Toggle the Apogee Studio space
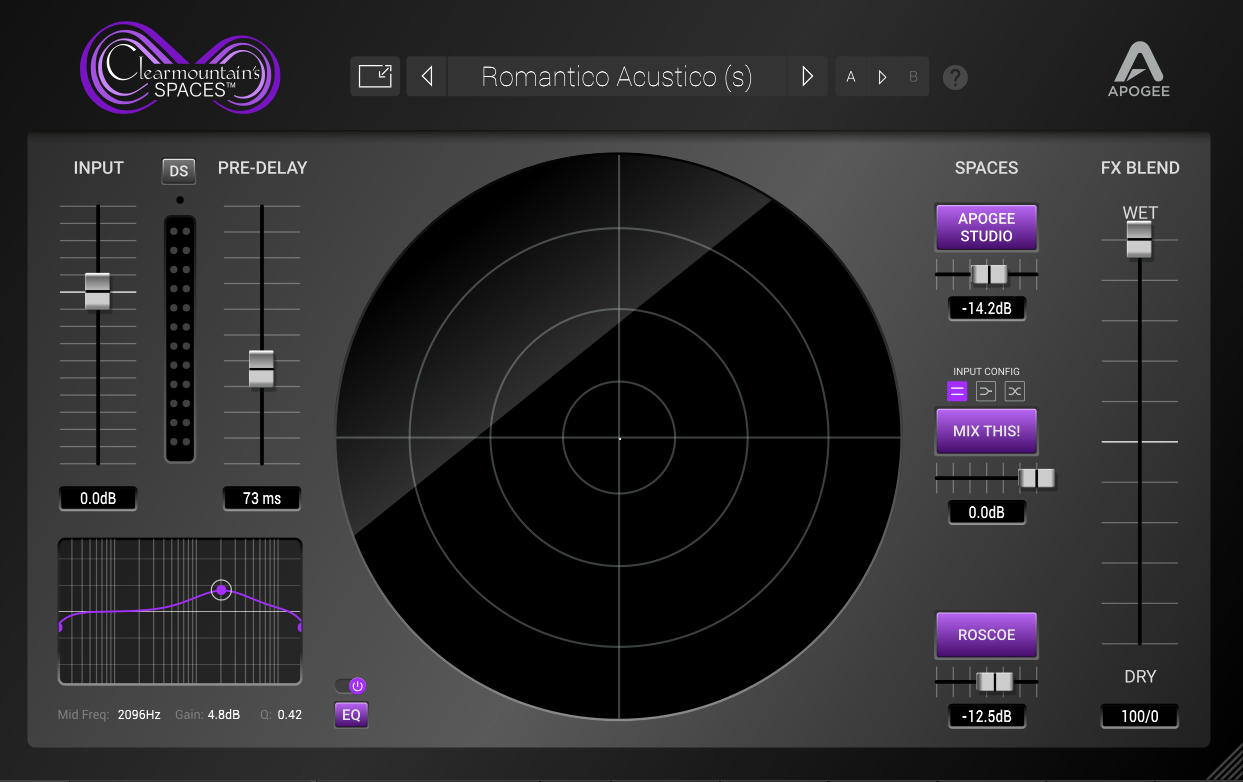1243x782 pixels. pyautogui.click(x=986, y=227)
